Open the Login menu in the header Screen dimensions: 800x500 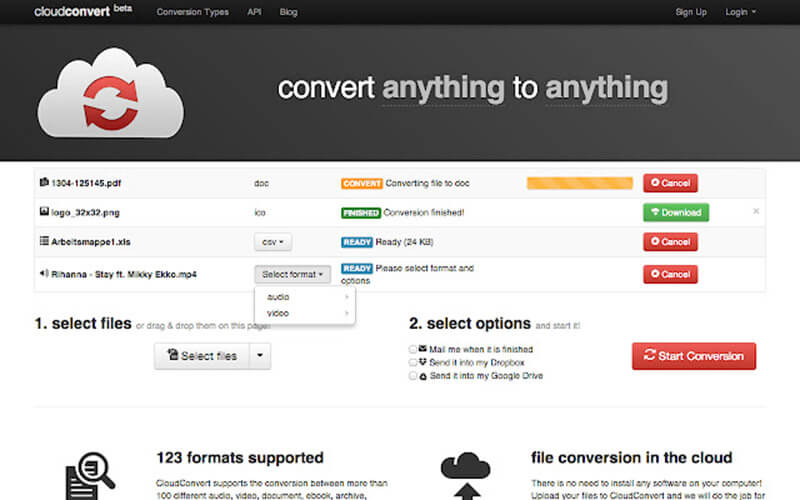tap(741, 12)
